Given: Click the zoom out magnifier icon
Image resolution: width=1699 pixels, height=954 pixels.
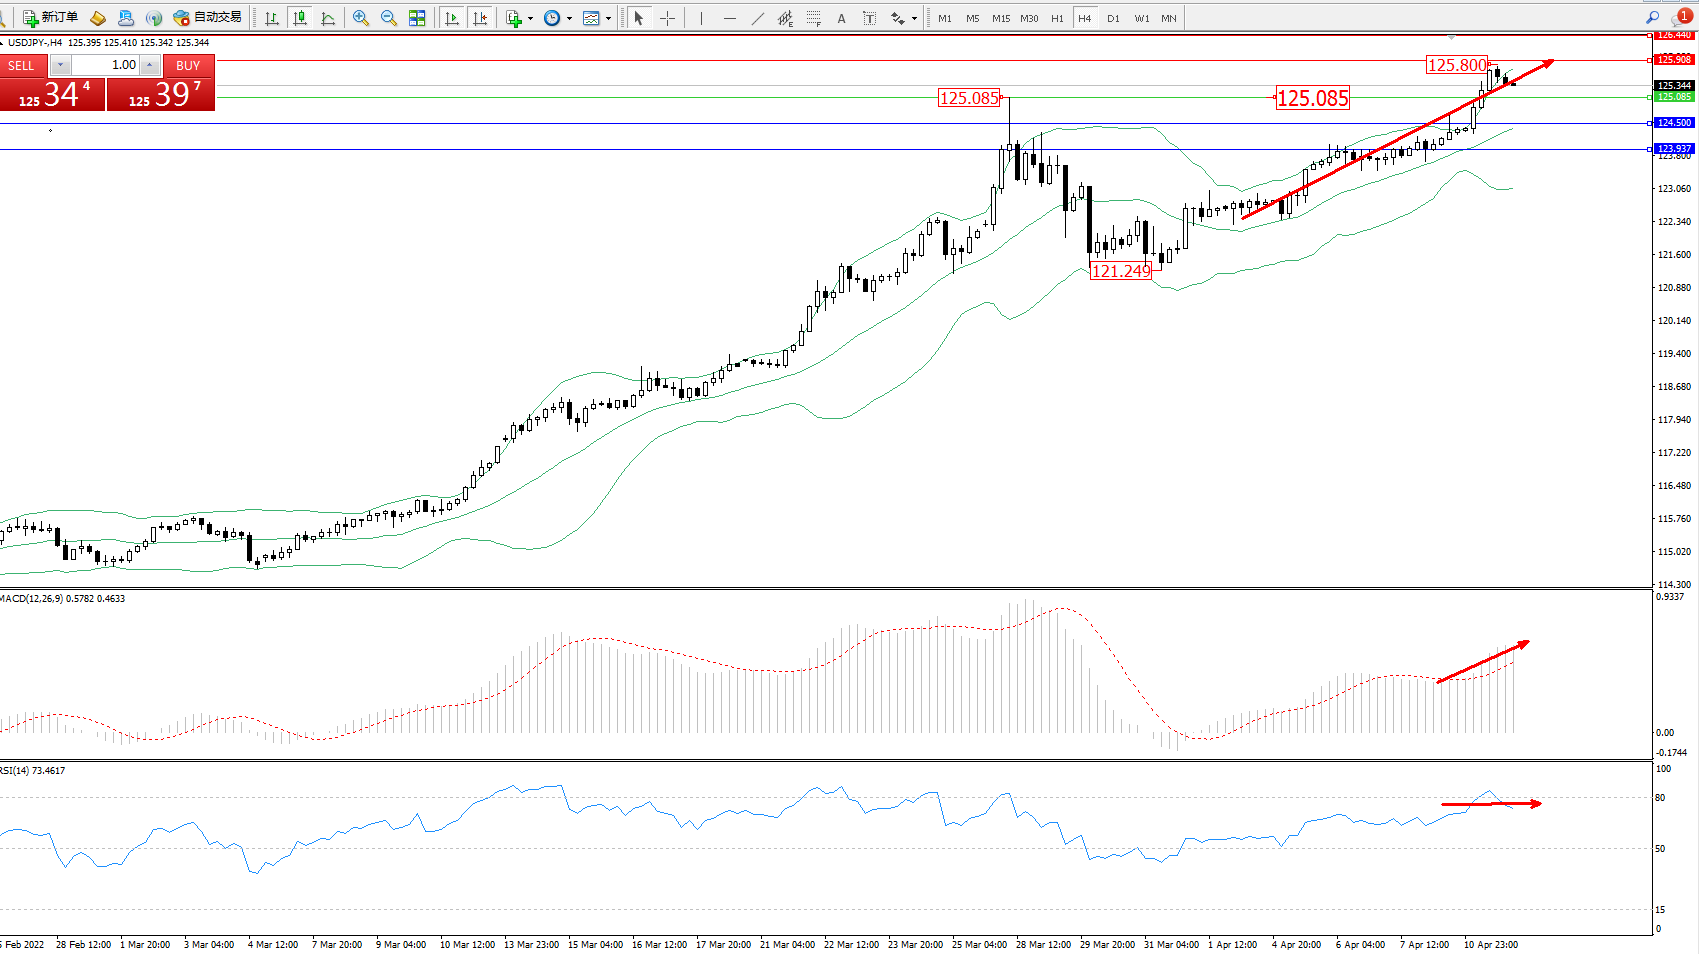Looking at the screenshot, I should point(389,18).
